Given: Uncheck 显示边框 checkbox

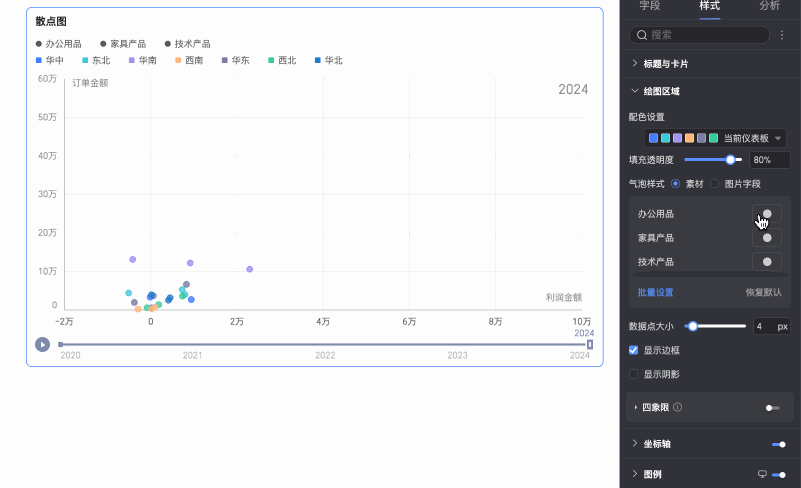Looking at the screenshot, I should point(633,350).
